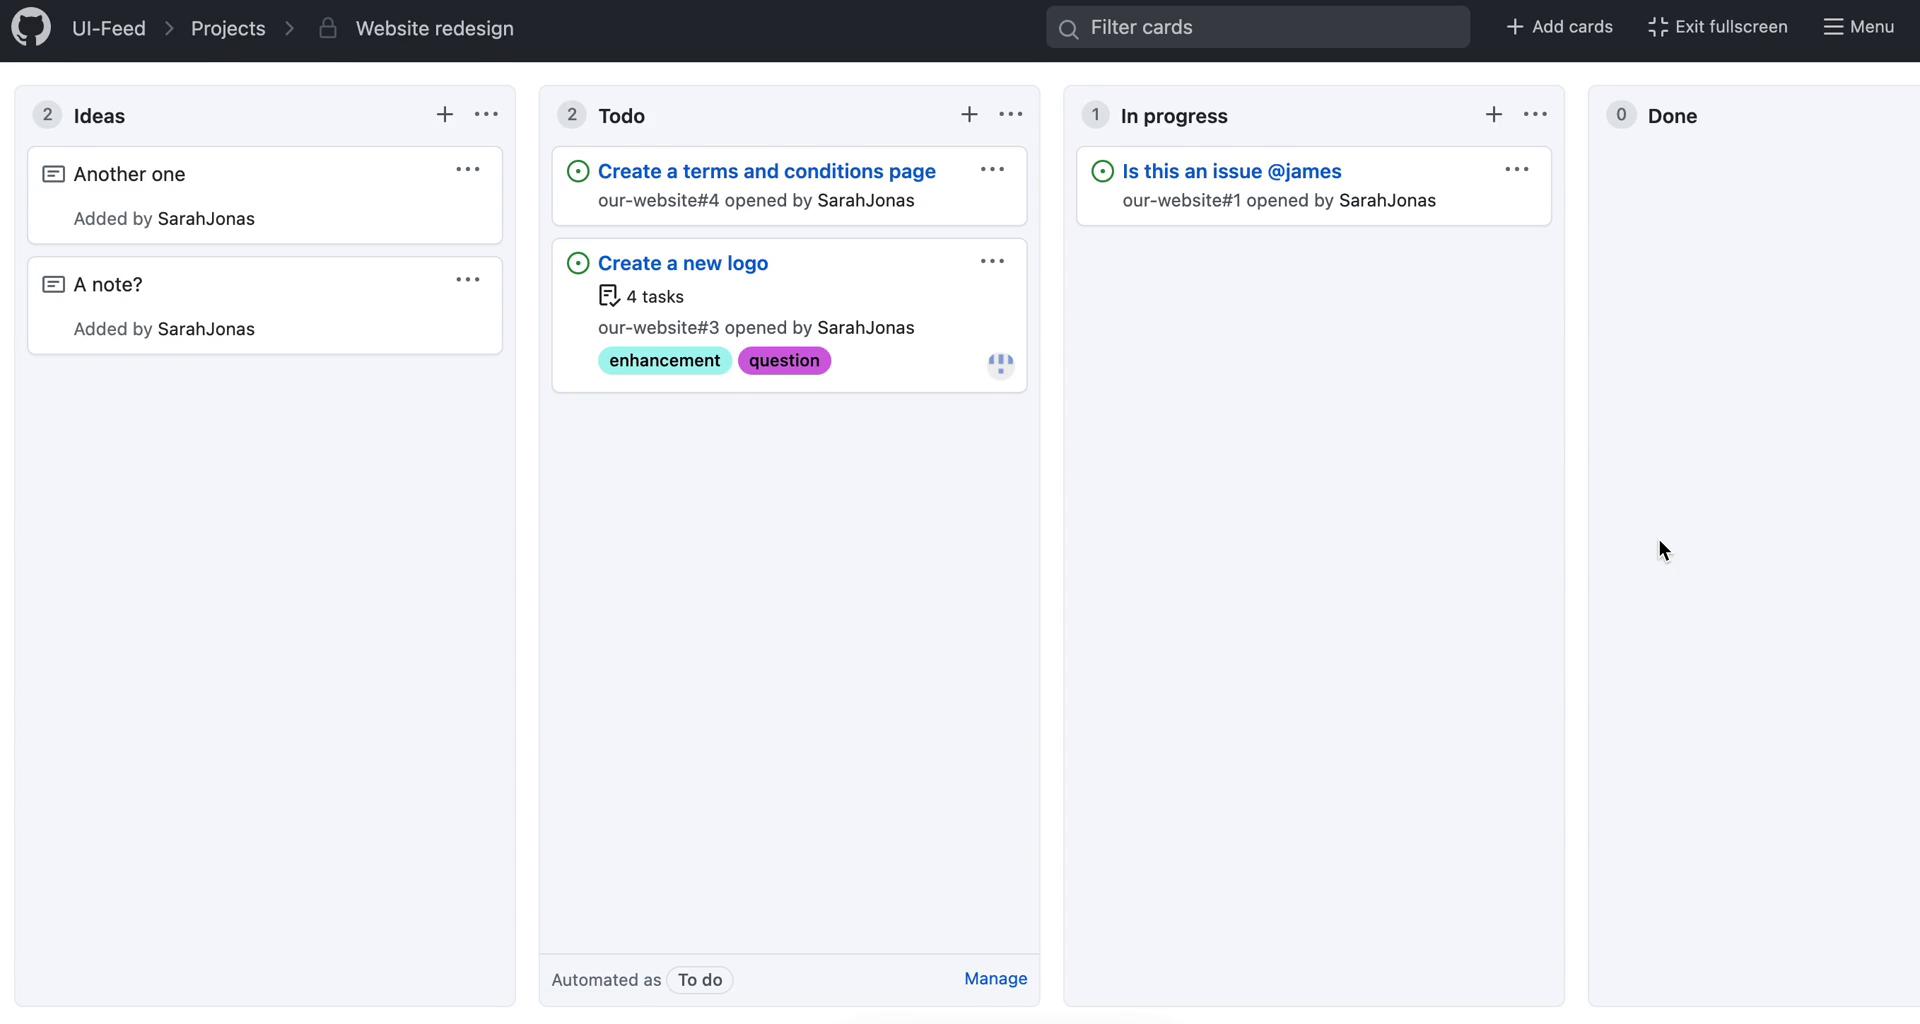Click Todo column card count badge

(x=571, y=115)
